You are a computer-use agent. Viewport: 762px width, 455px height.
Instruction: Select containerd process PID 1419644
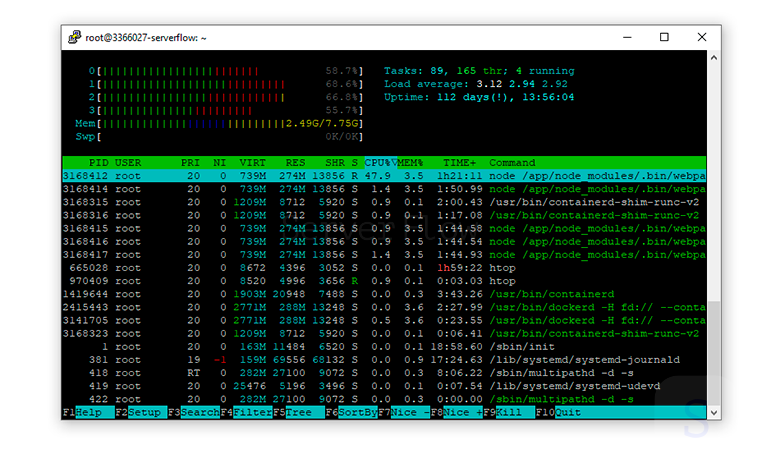(x=384, y=294)
